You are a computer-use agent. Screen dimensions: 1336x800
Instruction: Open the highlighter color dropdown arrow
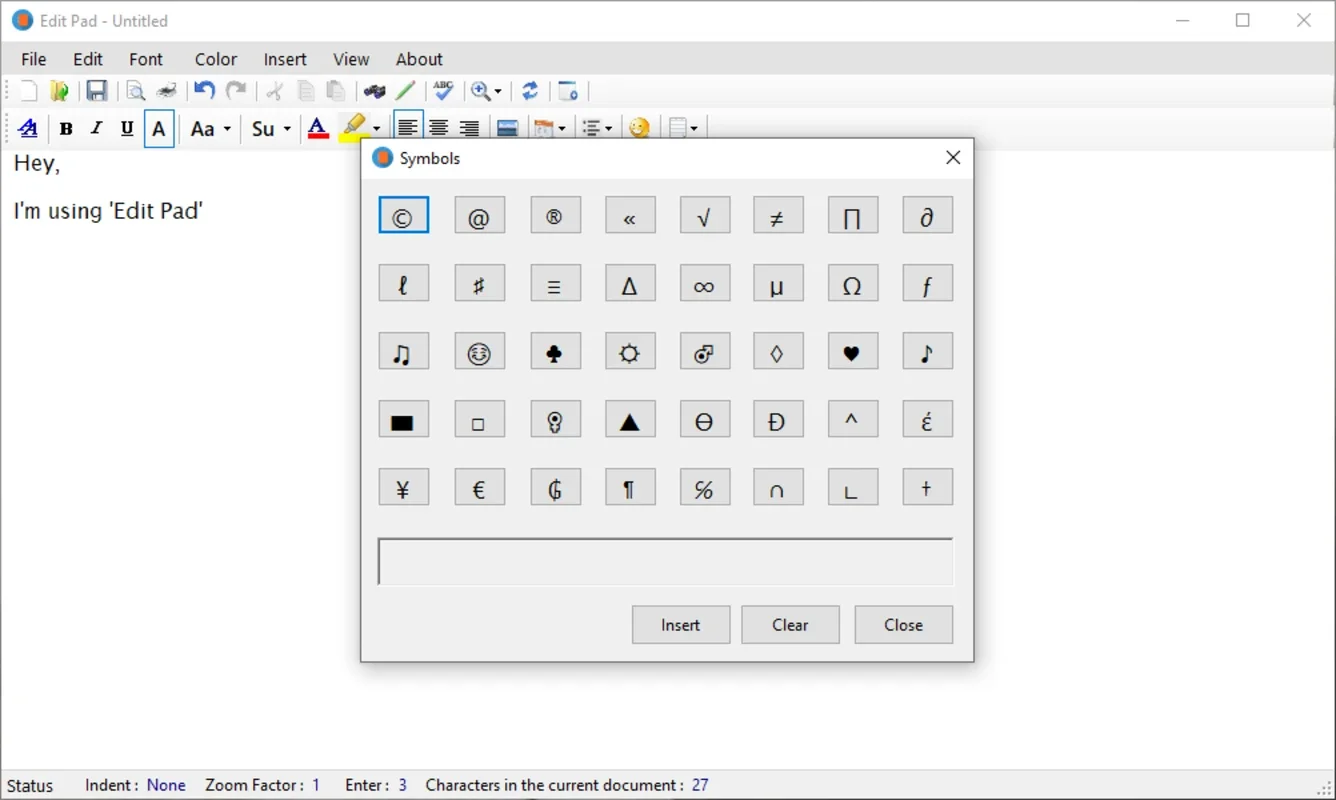coord(376,129)
